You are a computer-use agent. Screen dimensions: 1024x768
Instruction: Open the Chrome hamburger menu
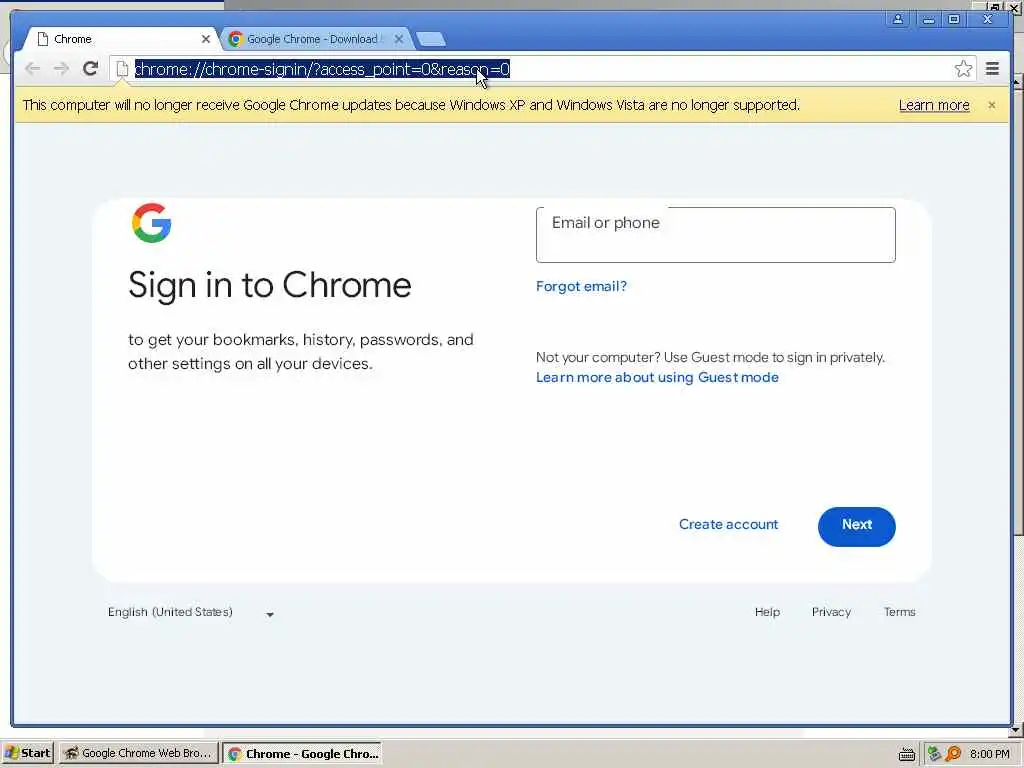tap(992, 69)
